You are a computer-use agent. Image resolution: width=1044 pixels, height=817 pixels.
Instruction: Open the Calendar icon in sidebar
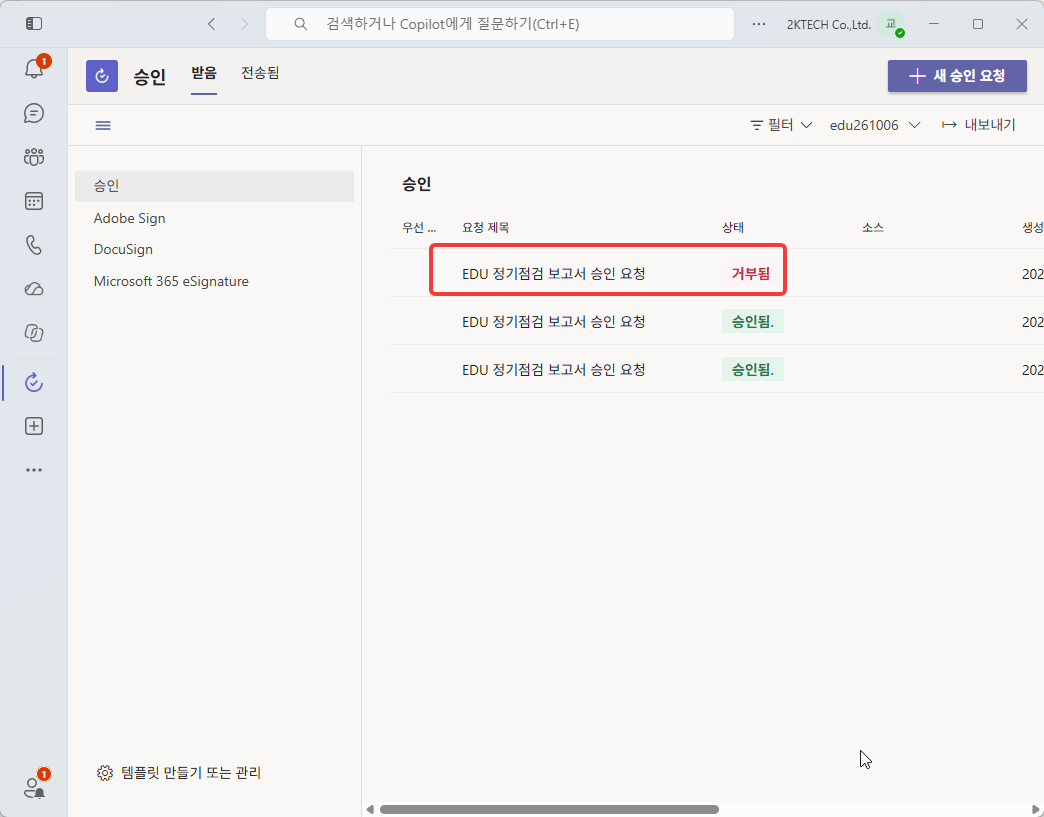click(34, 201)
